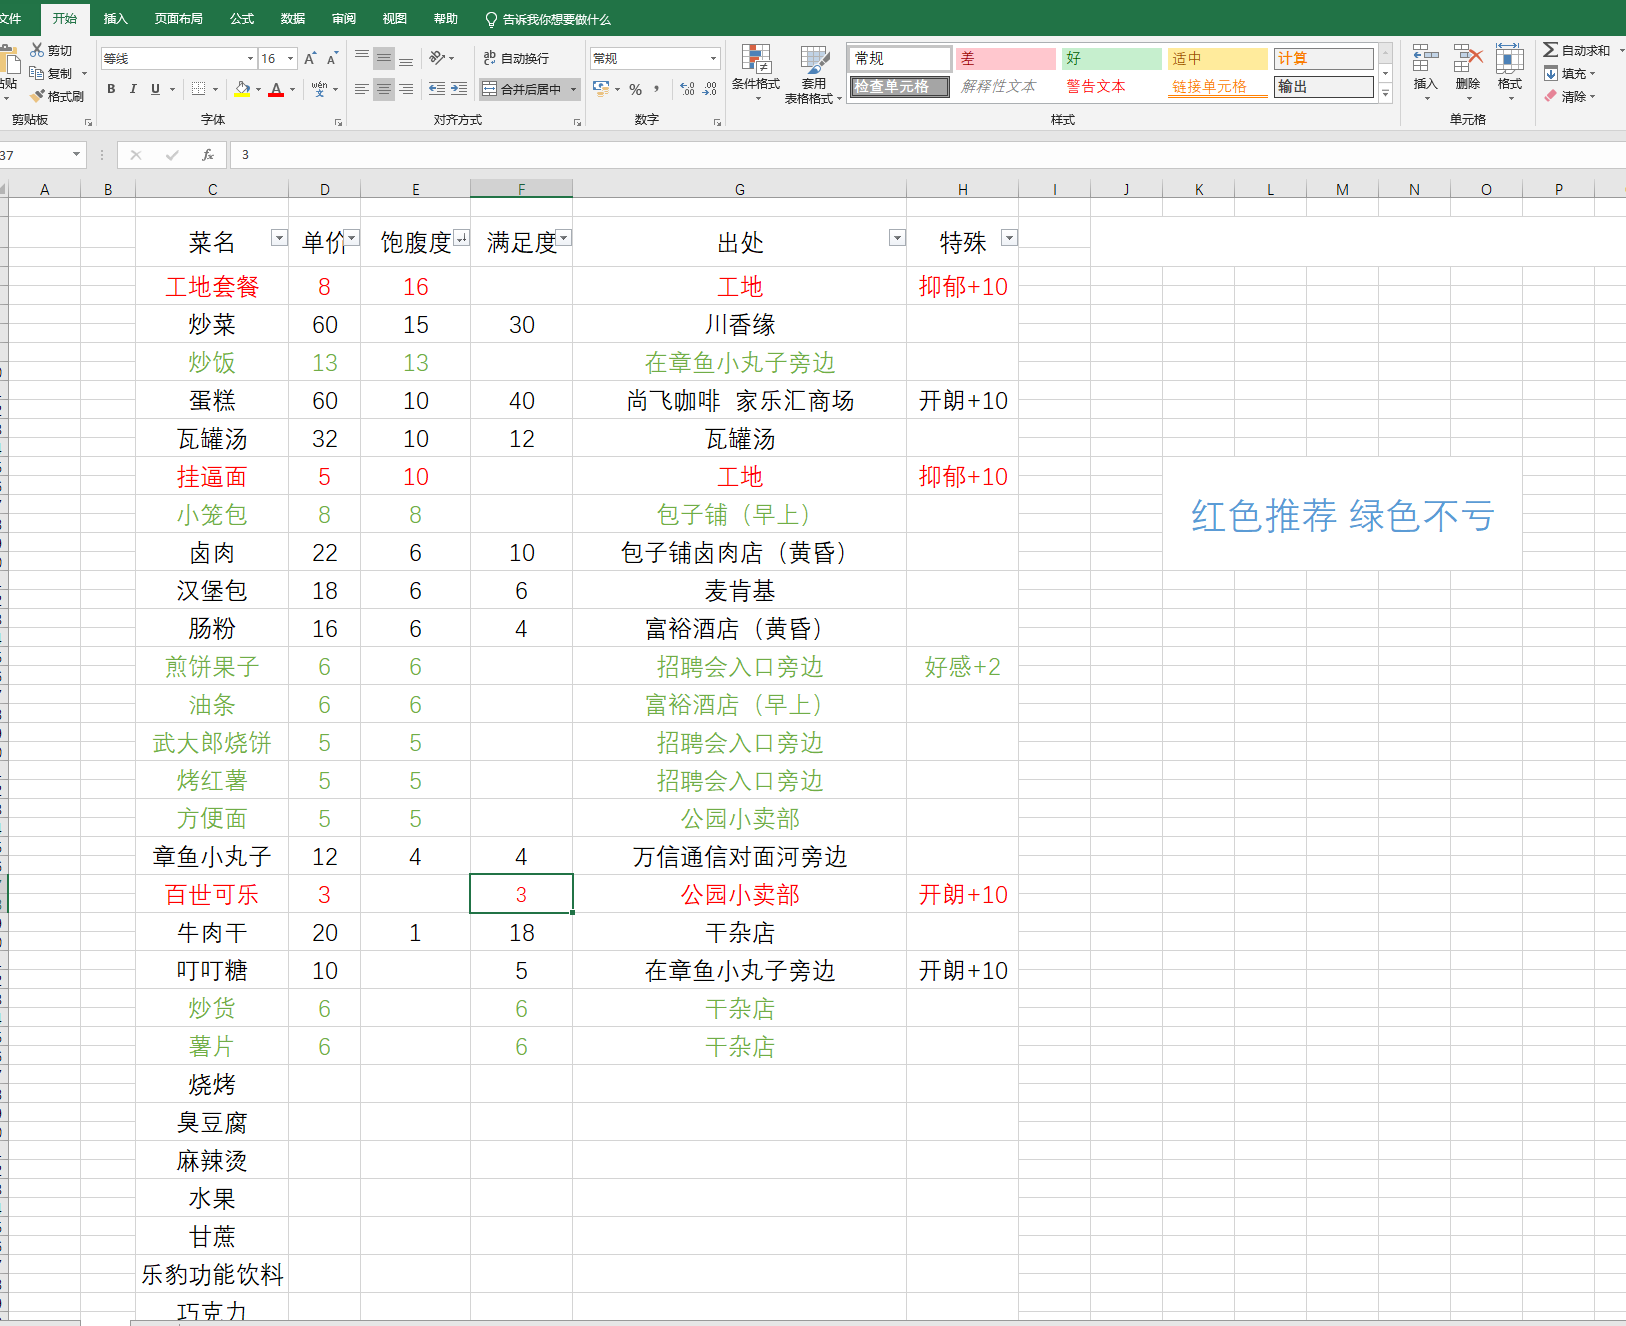Open the 满足度 column filter dropdown
1626x1326 pixels.
coord(564,238)
